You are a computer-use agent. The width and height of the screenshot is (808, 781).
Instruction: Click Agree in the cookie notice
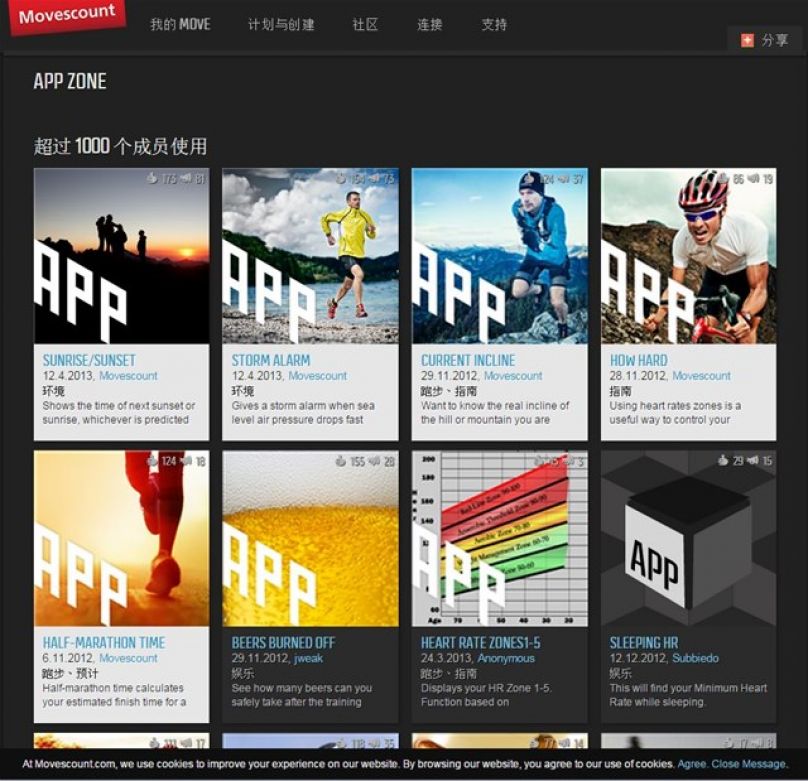(x=691, y=764)
